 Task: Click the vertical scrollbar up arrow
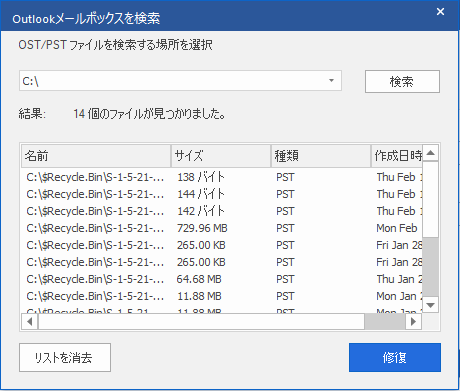click(x=431, y=153)
